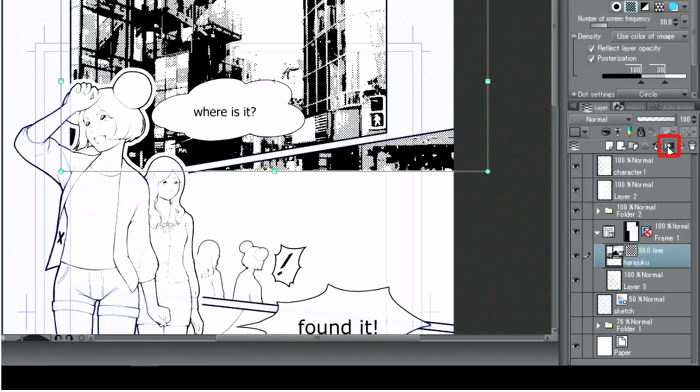Click the Delete Layer trash icon
Screen dimensions: 700x392
click(692, 146)
